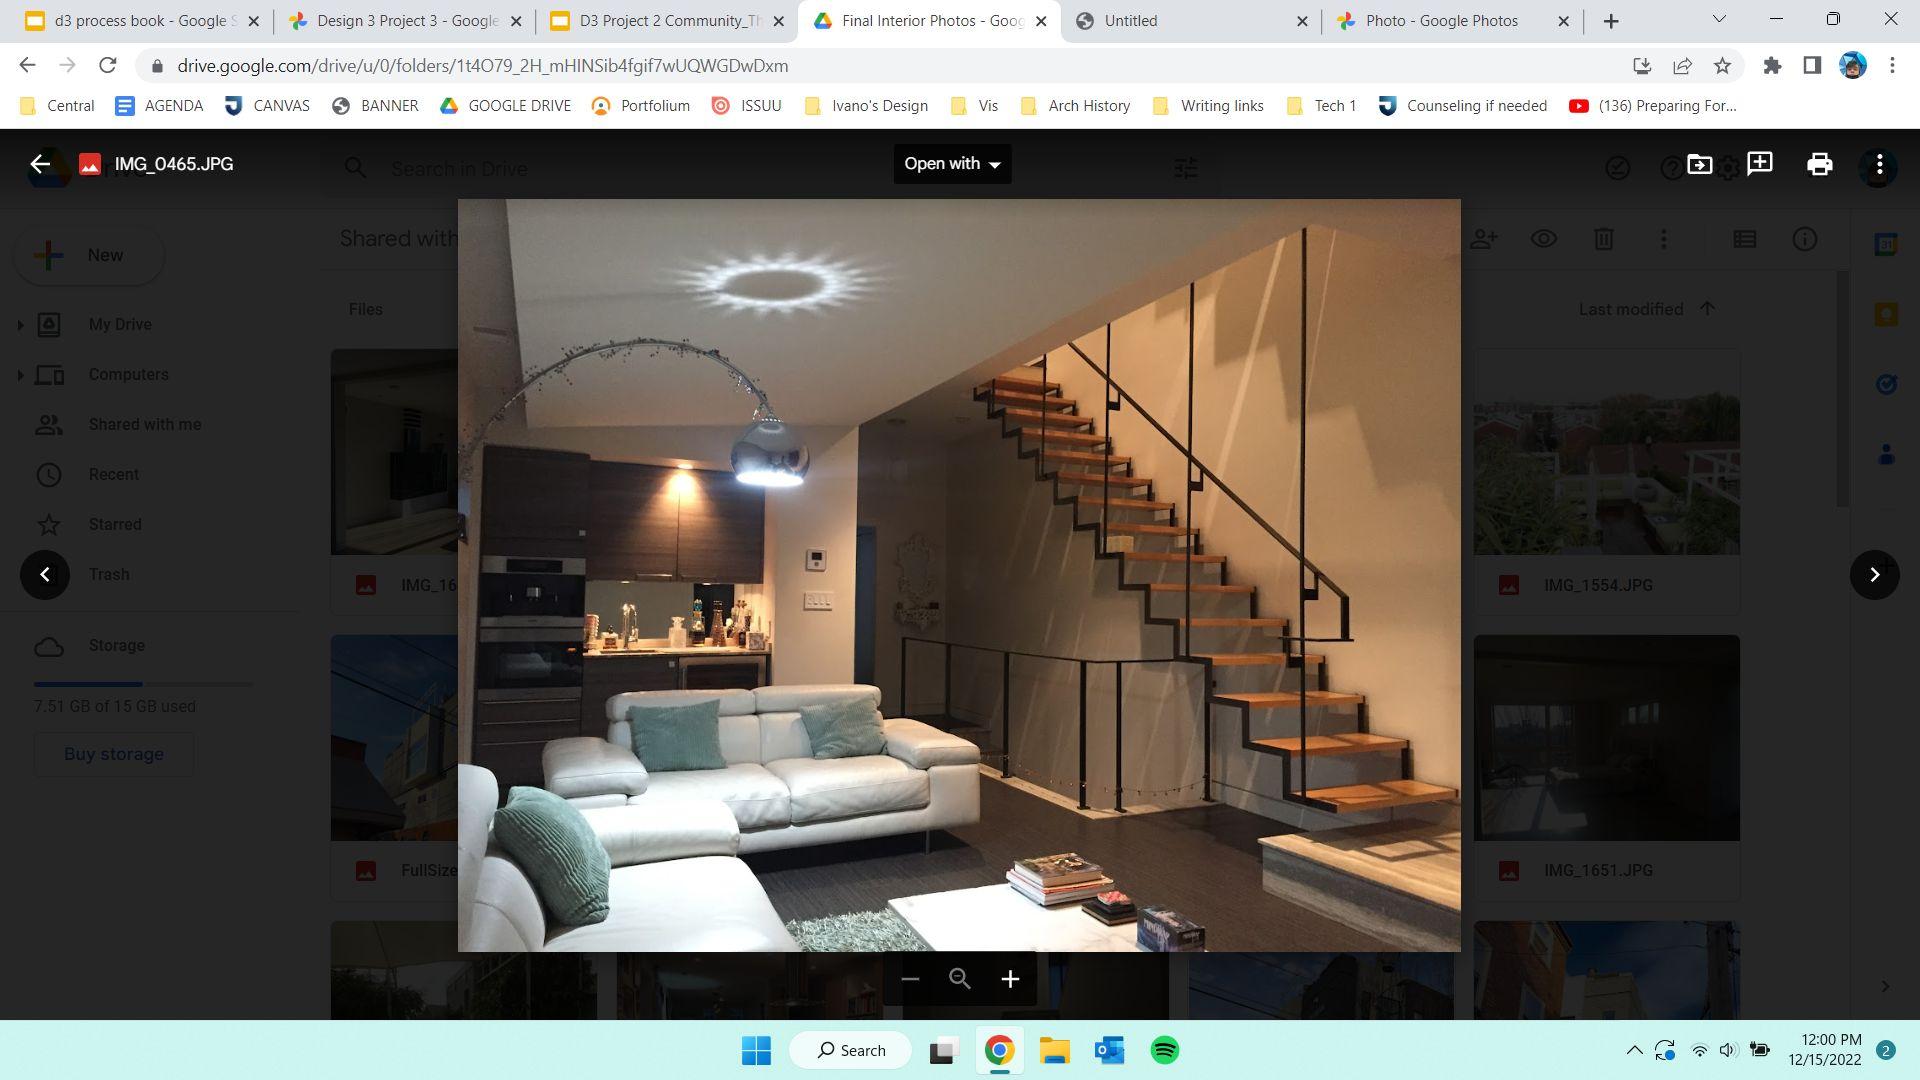Add shortcut to Drive icon

1699,164
